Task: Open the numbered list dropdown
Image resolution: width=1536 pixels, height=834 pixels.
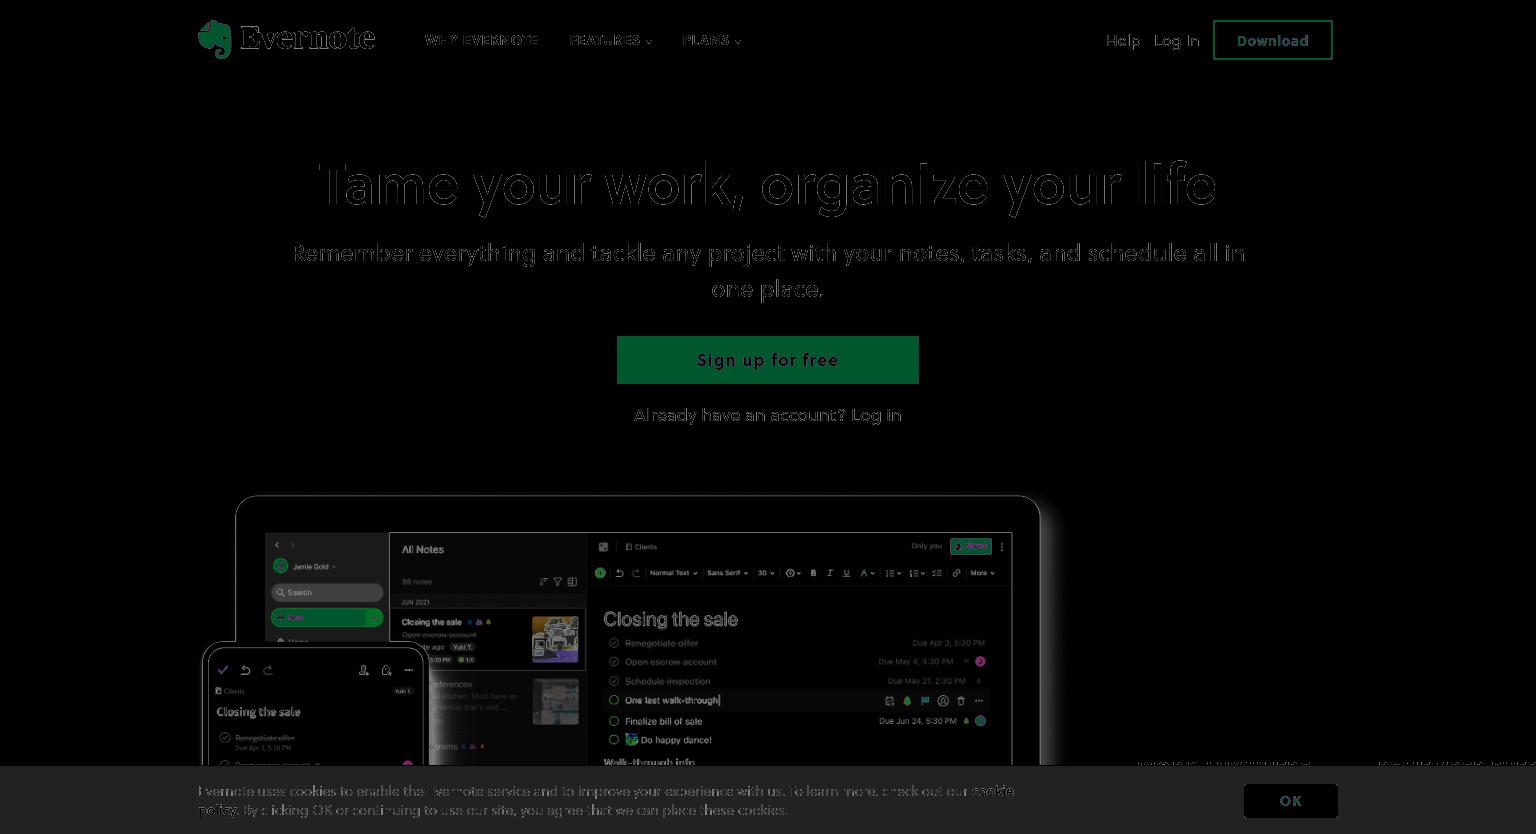Action: click(x=917, y=573)
